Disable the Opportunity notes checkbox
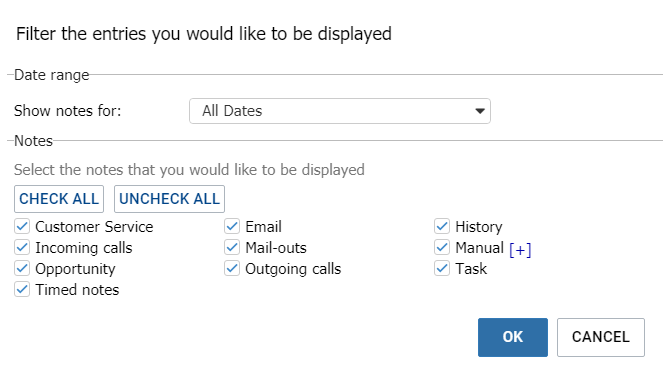Viewport: 670px width, 366px height. click(x=22, y=268)
